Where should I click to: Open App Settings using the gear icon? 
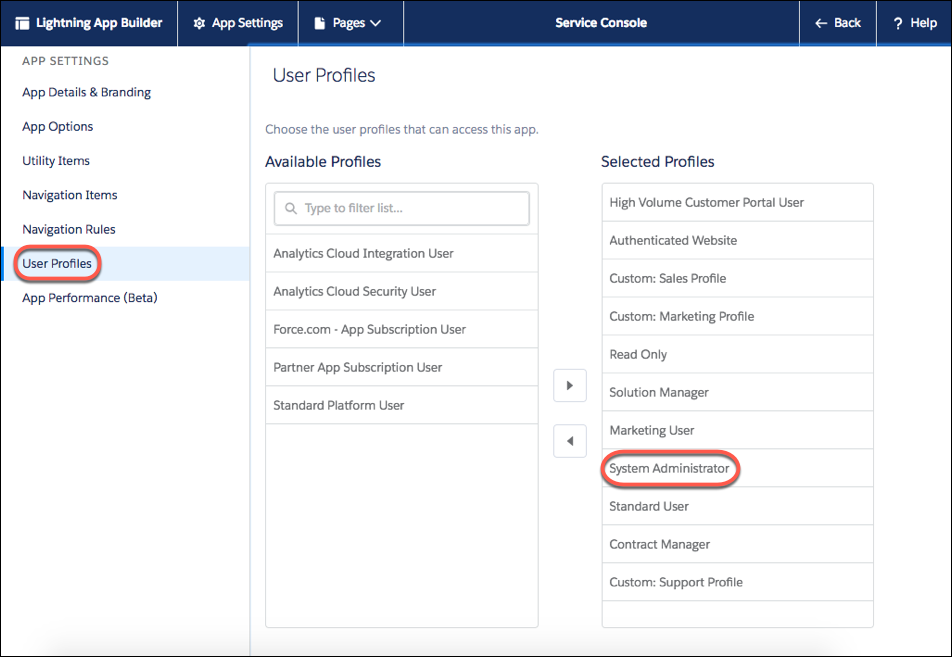(x=200, y=22)
